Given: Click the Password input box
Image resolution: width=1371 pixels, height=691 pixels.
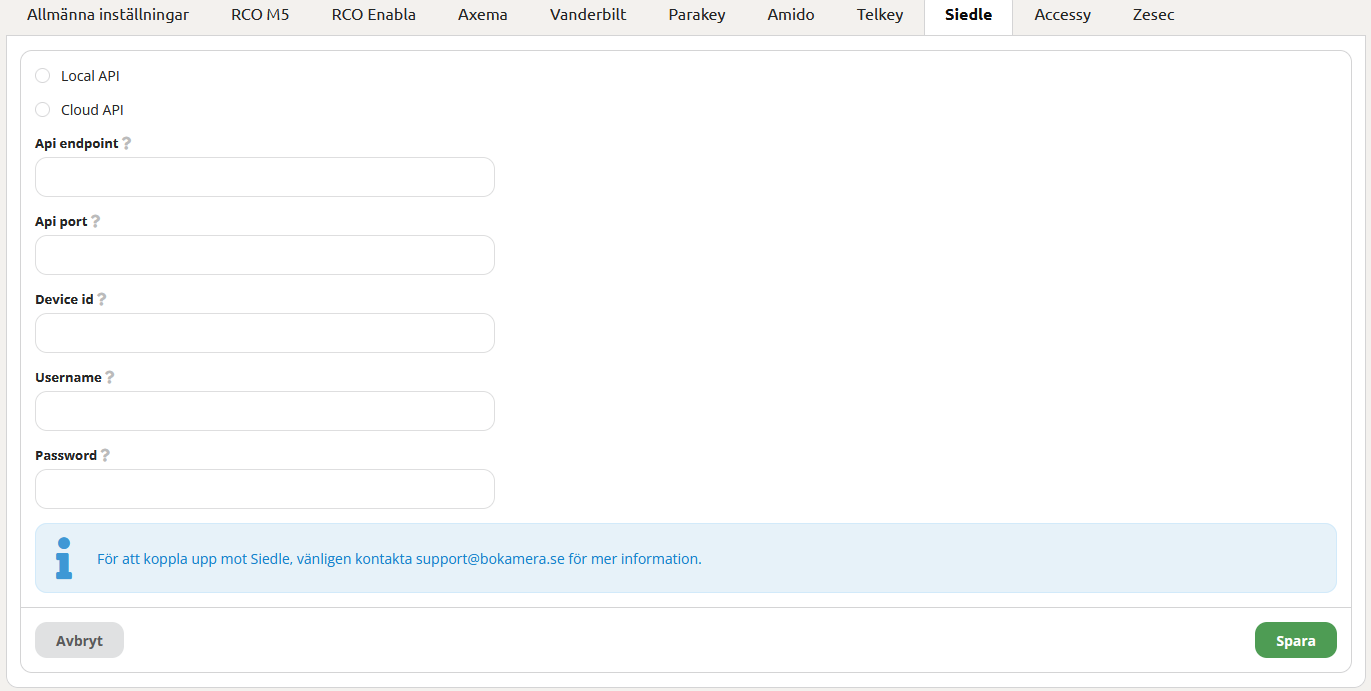Looking at the screenshot, I should point(265,489).
